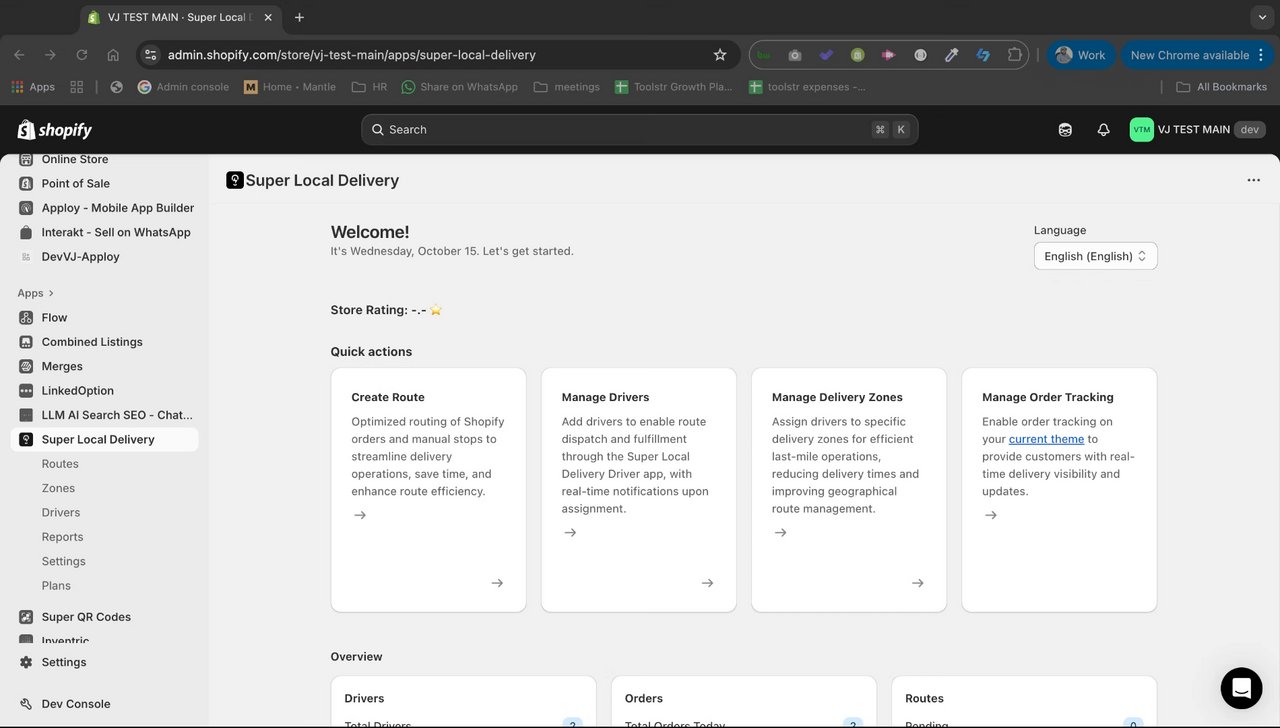Viewport: 1280px width, 728px height.
Task: Follow the current theme link
Action: (x=1046, y=439)
